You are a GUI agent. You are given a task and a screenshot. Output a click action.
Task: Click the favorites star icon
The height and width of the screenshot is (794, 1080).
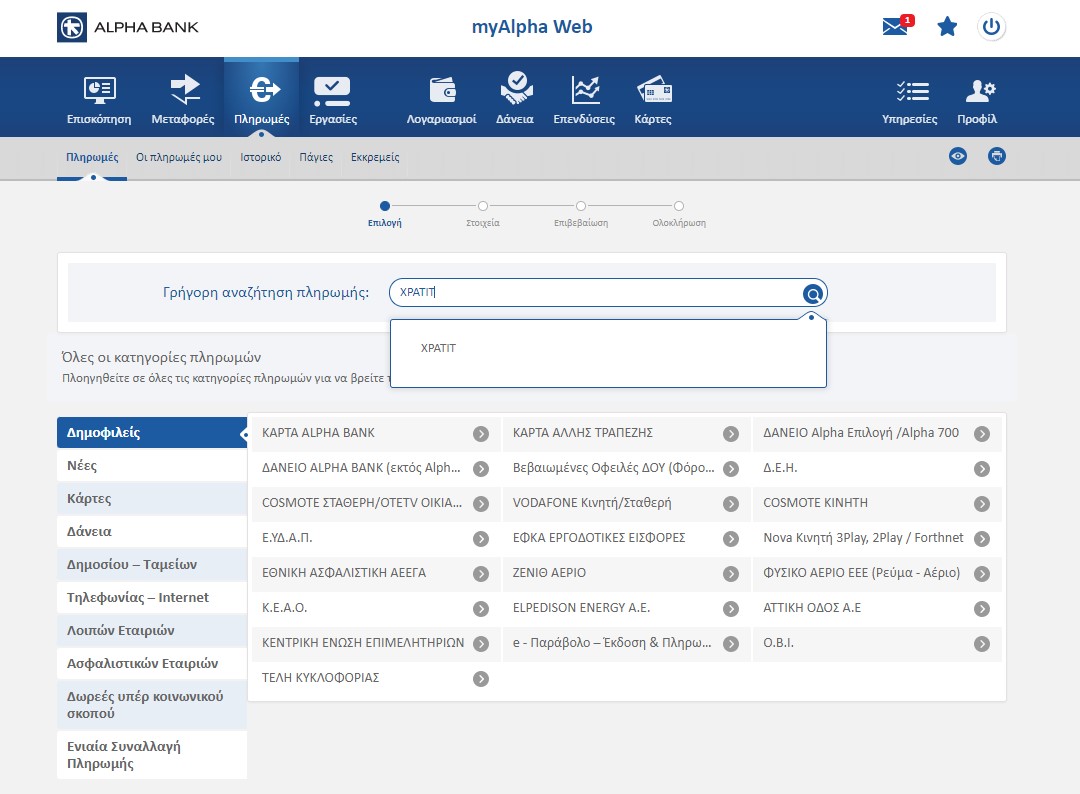(x=947, y=27)
